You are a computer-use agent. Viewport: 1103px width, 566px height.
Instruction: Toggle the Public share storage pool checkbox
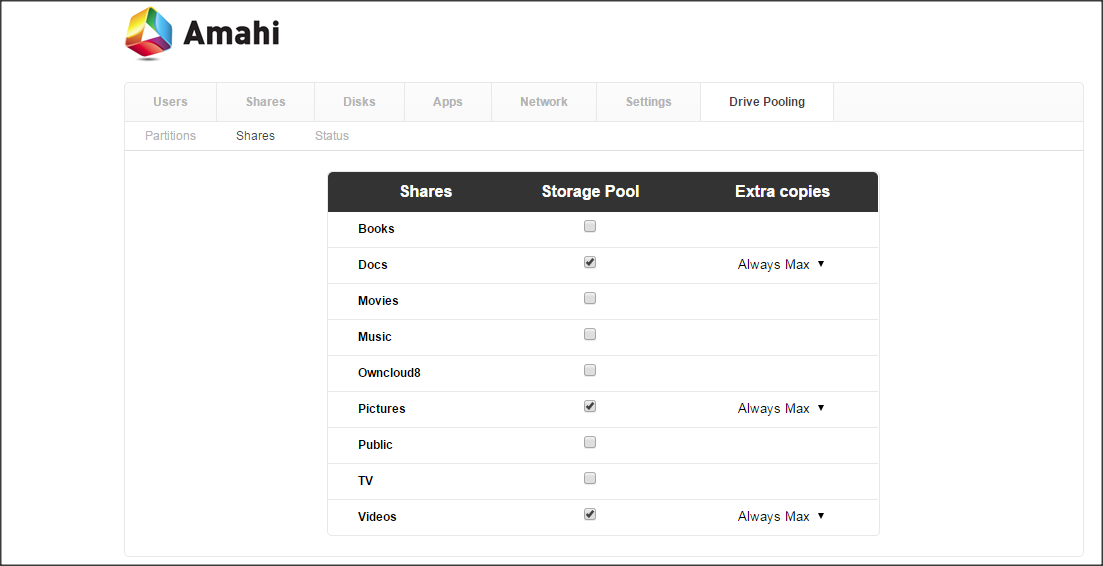[x=590, y=442]
